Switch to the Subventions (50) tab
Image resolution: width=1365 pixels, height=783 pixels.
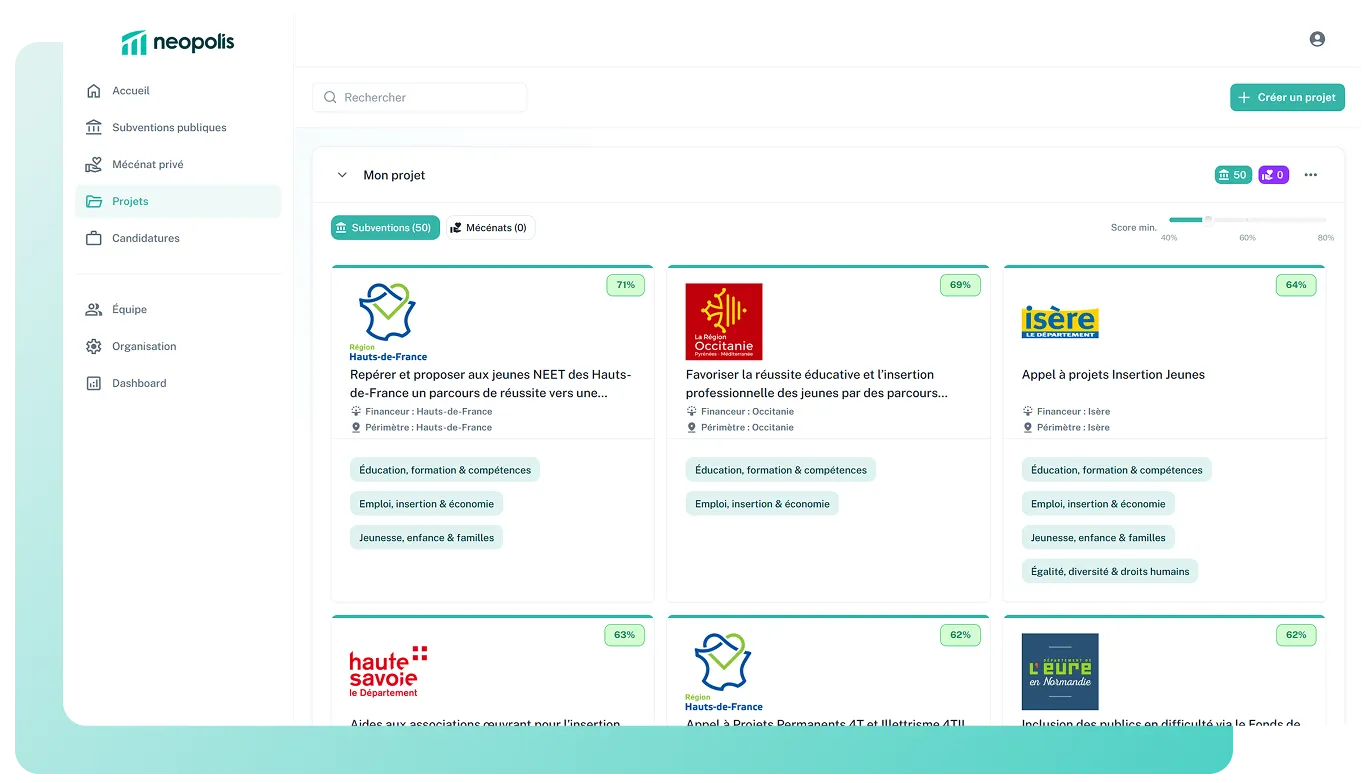[x=385, y=228]
